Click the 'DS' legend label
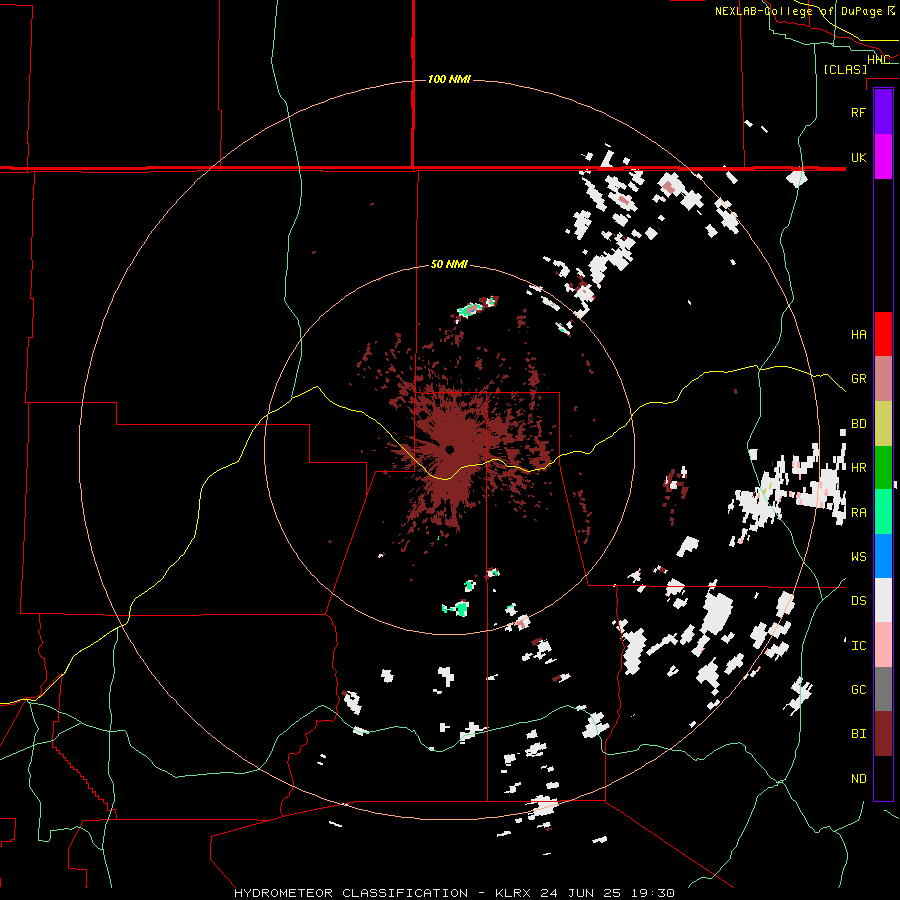 [x=858, y=601]
